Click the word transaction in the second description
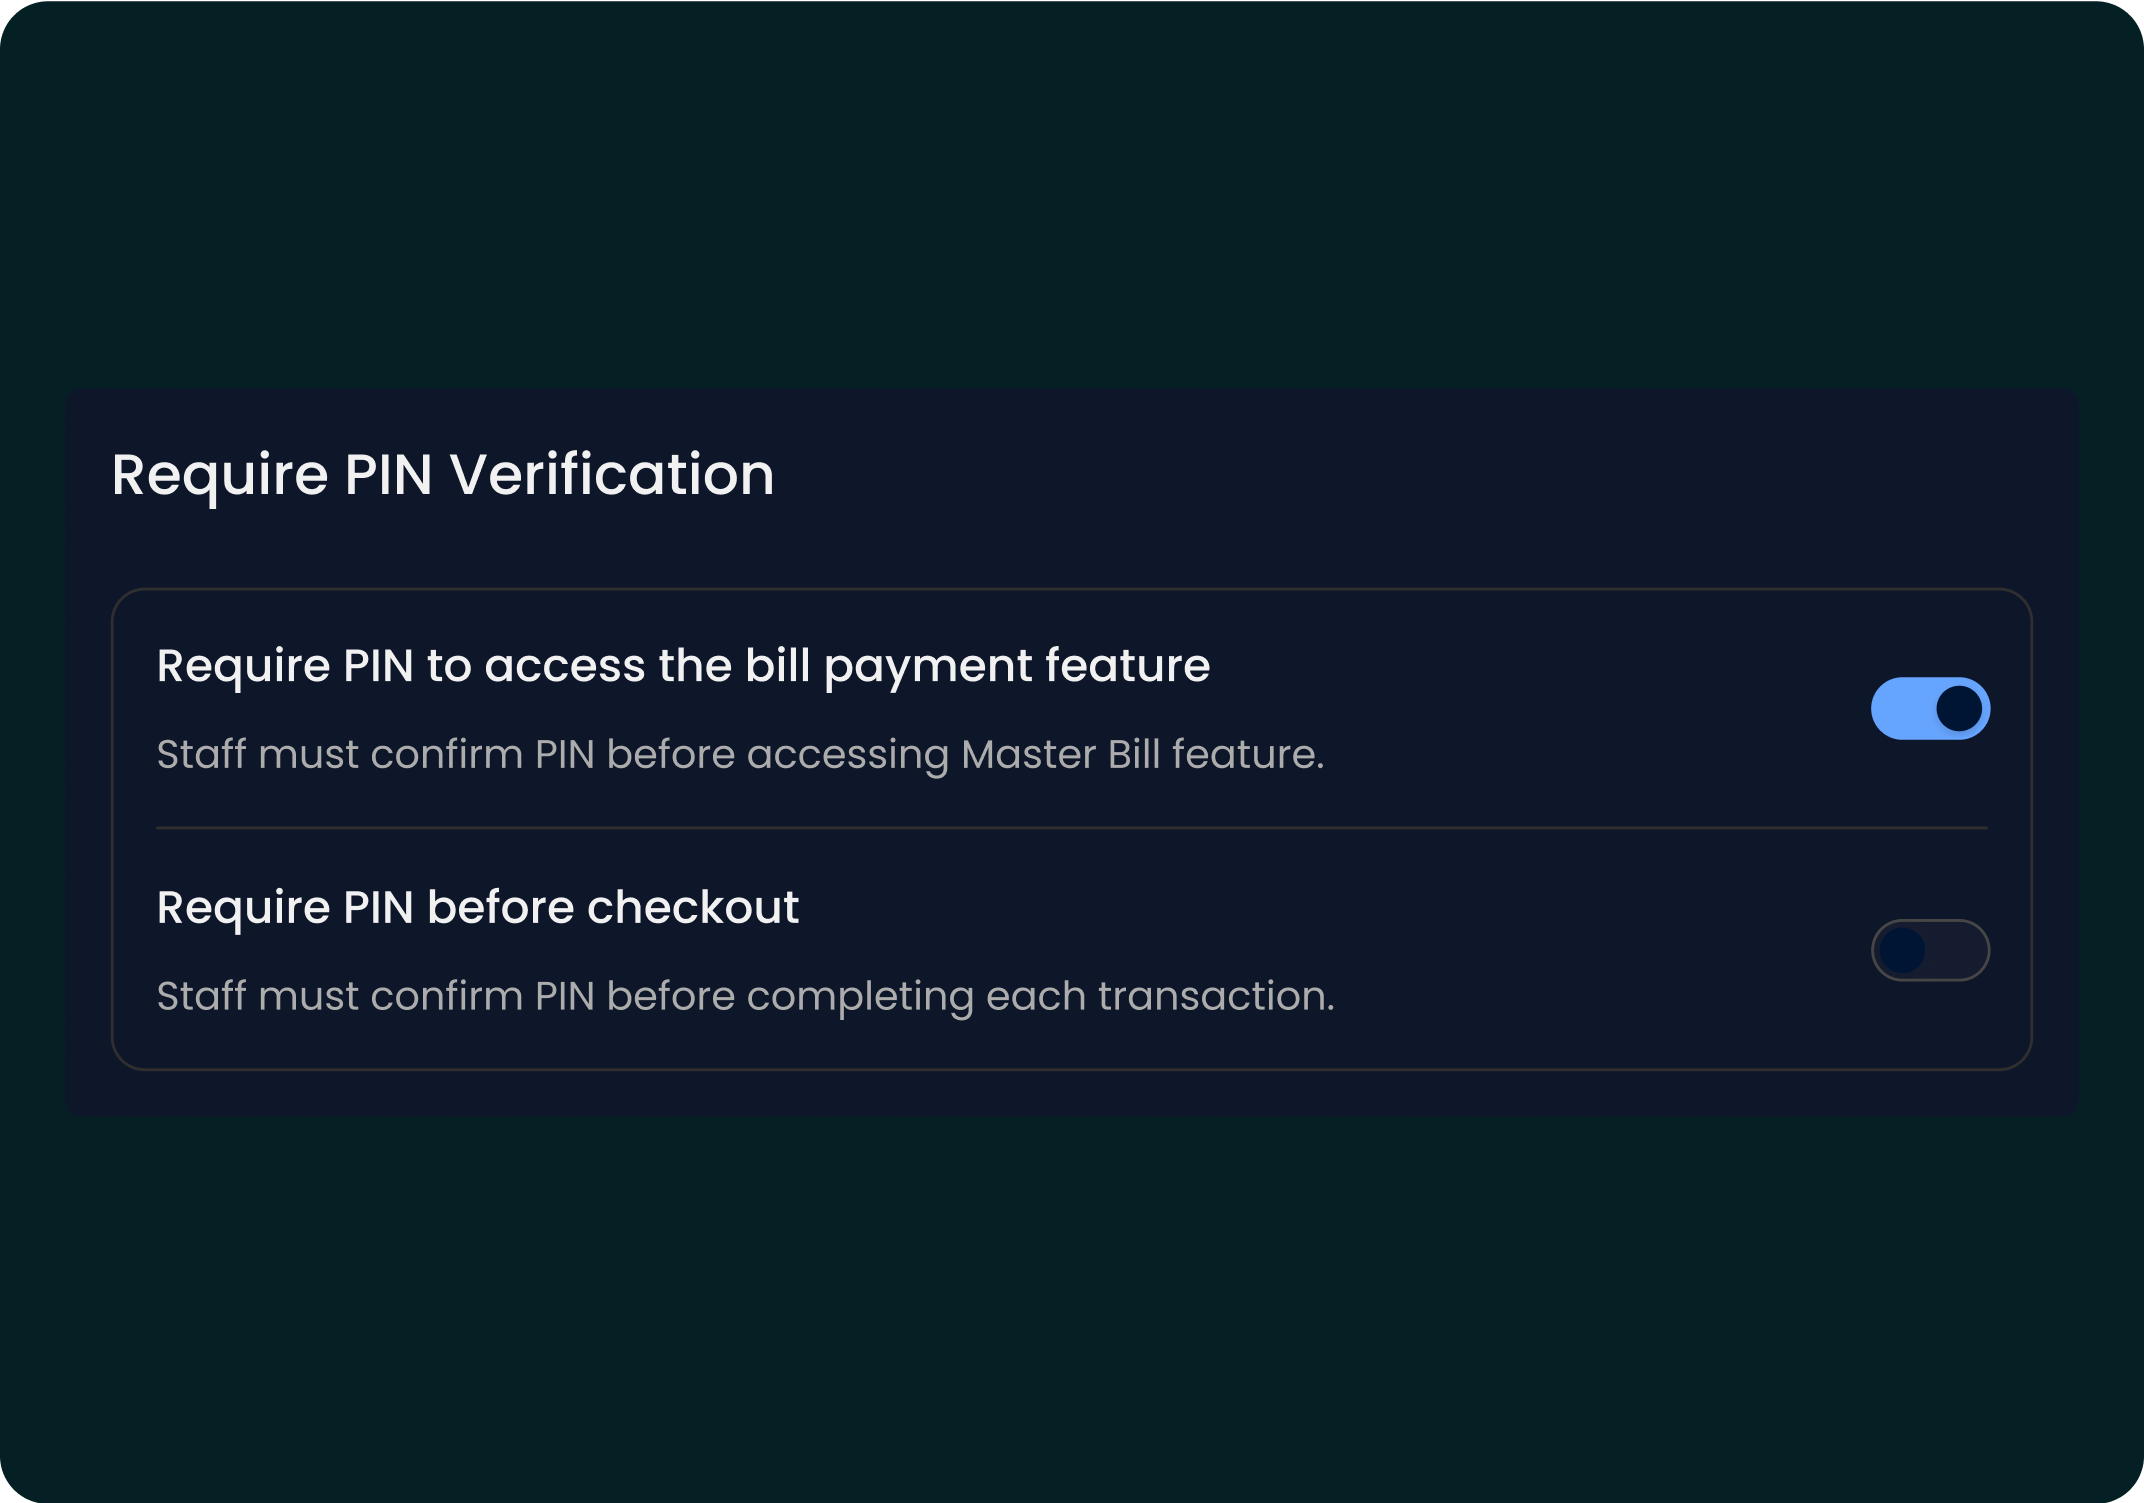 1215,996
